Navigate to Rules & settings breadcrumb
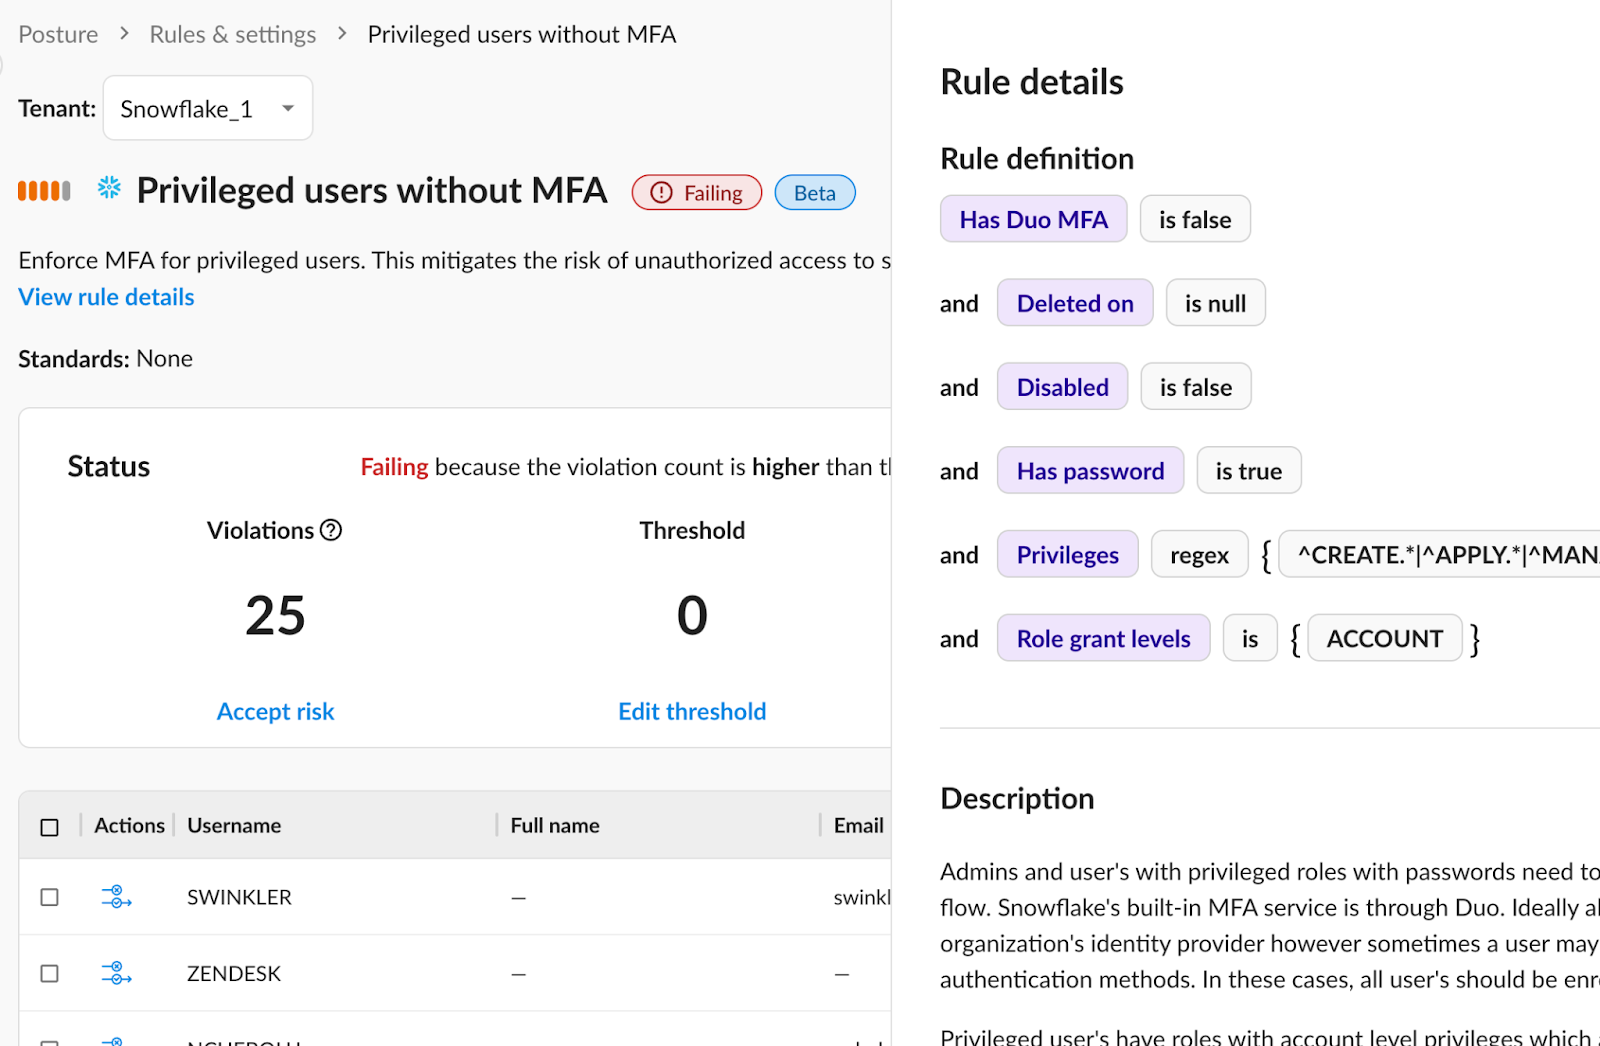Screen dimensions: 1600x1046 [232, 35]
